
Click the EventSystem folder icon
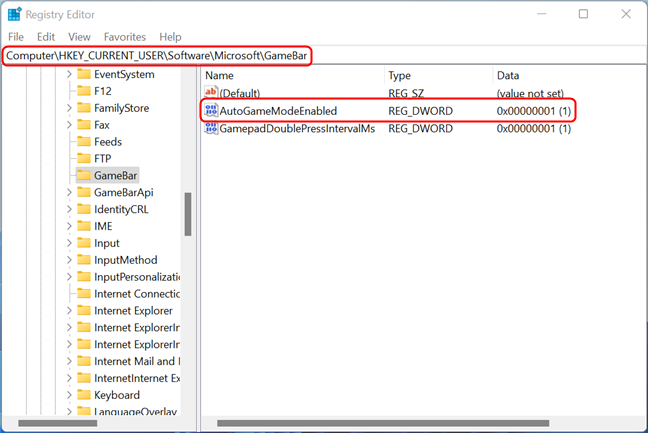tap(84, 74)
